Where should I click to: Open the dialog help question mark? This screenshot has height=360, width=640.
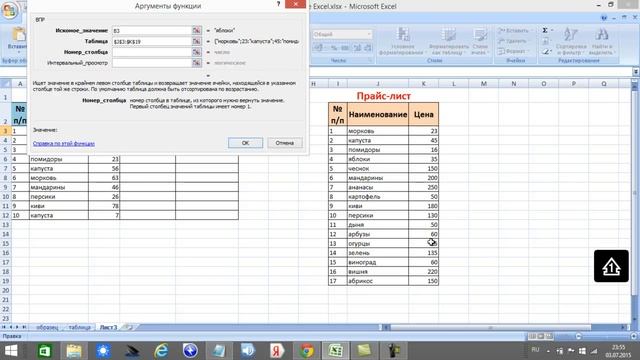[278, 4]
